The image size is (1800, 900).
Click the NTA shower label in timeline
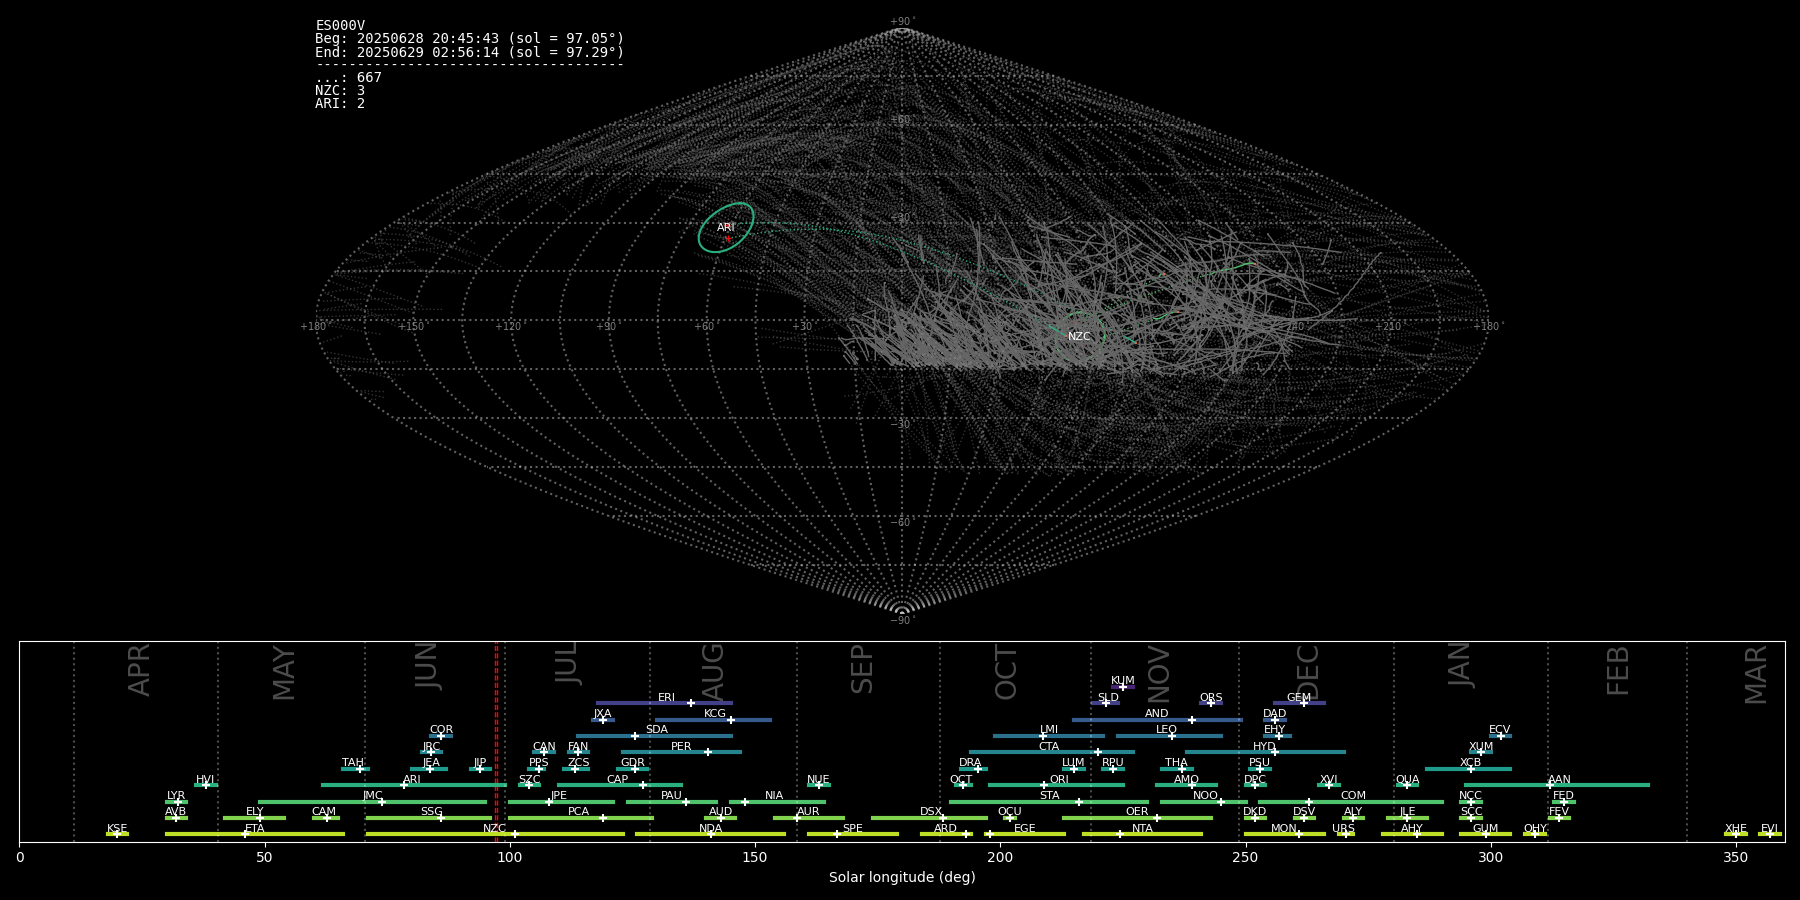click(x=1142, y=829)
